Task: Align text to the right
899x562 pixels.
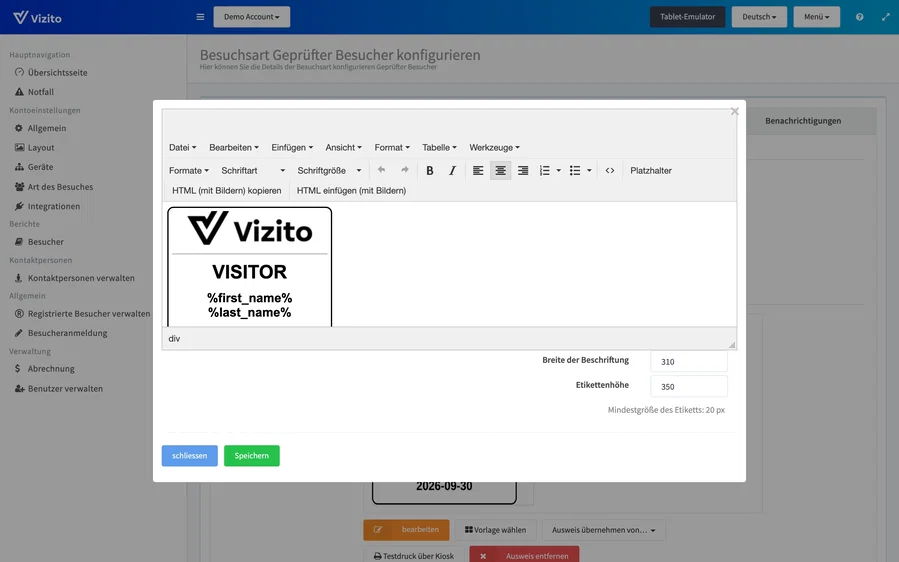Action: tap(523, 170)
